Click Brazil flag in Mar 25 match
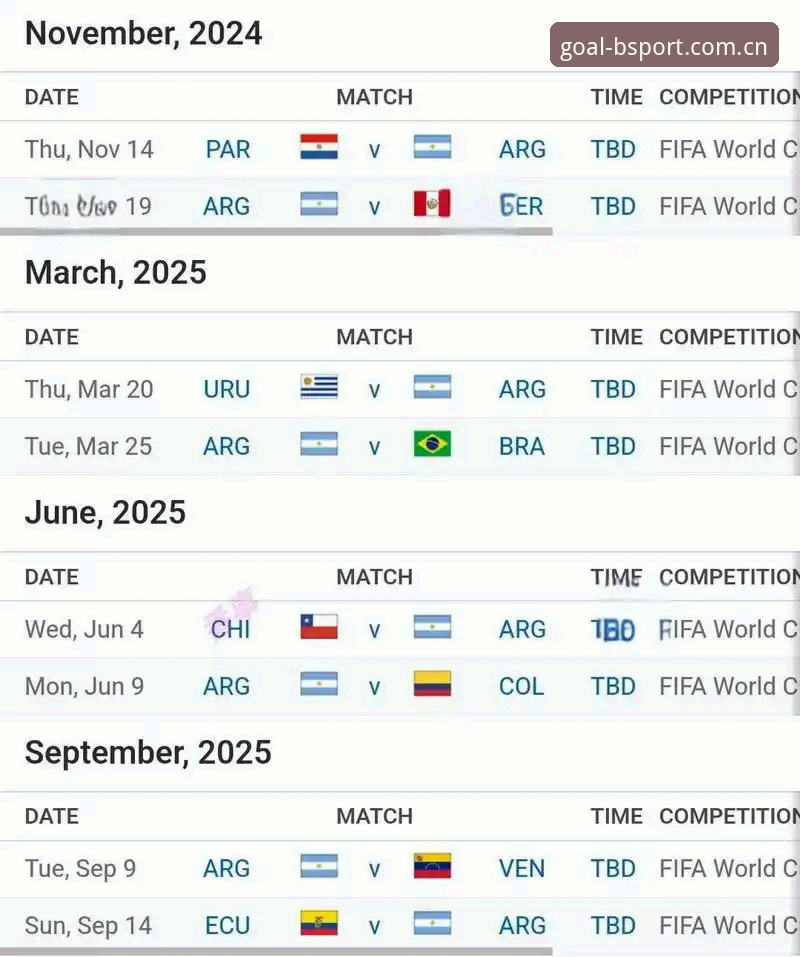This screenshot has height=957, width=800. coord(432,444)
